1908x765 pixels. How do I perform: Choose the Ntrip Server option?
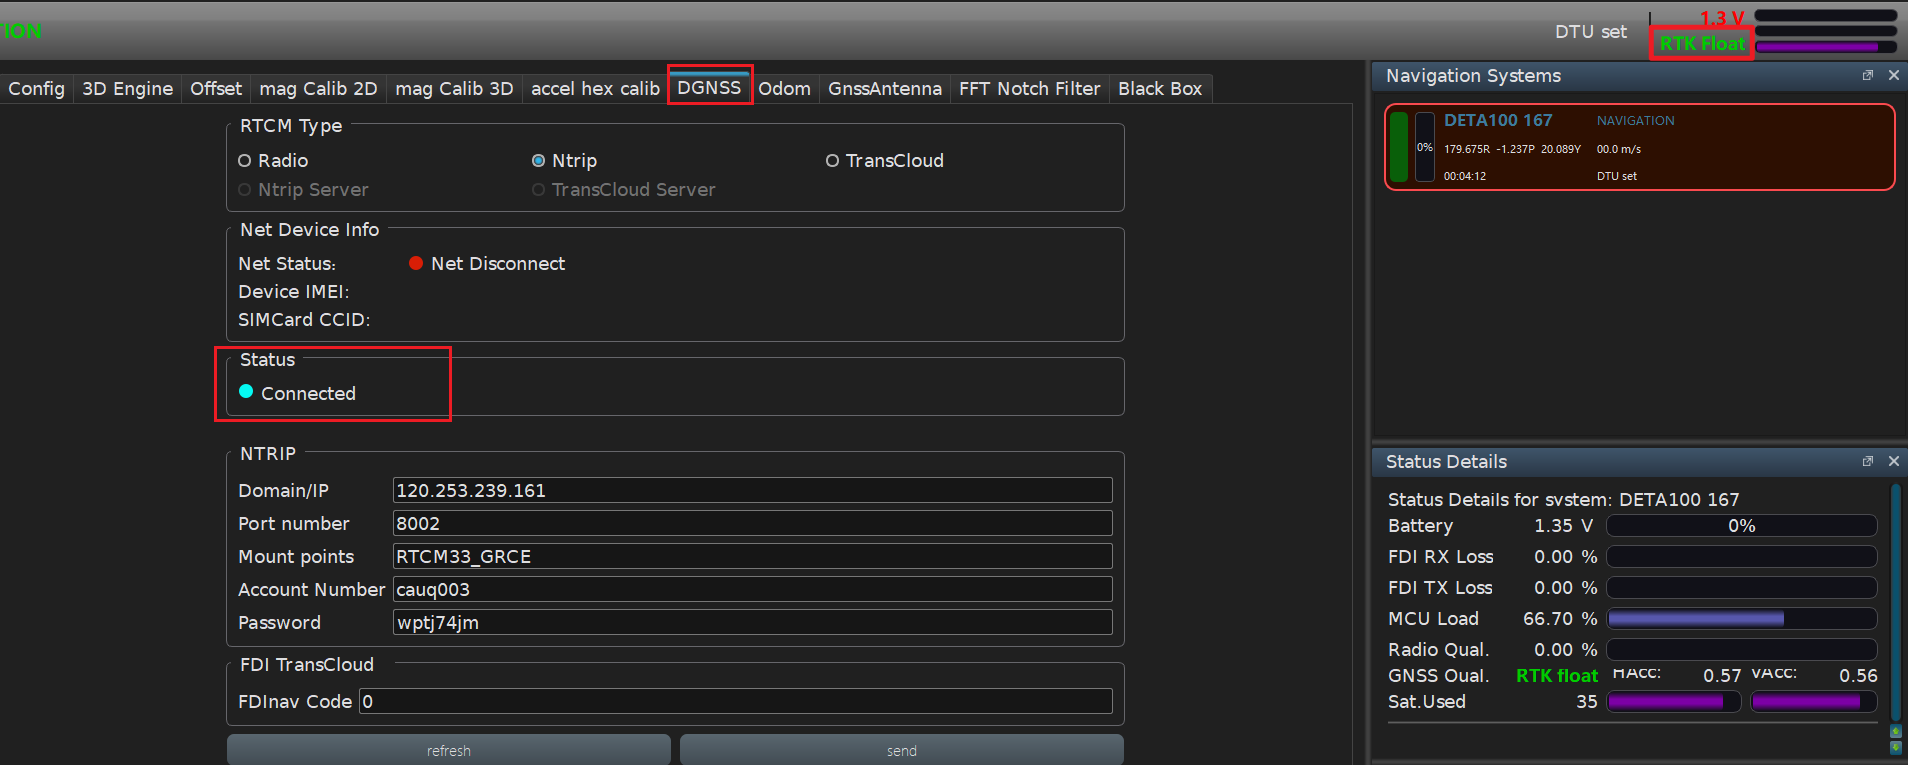click(303, 190)
